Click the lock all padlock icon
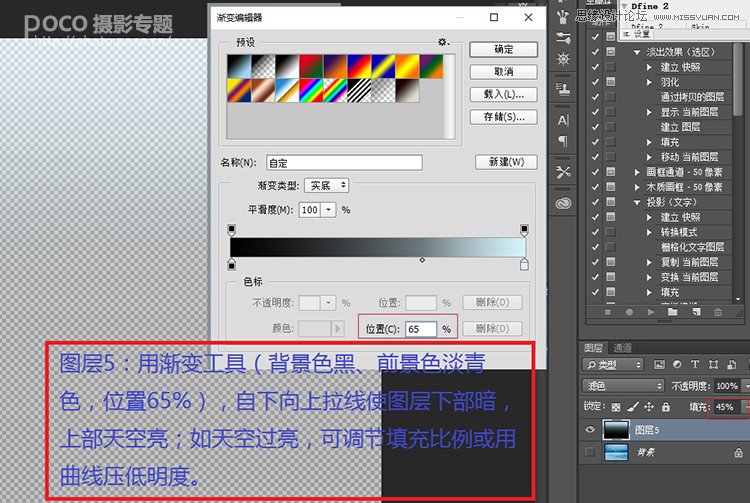 click(x=666, y=407)
